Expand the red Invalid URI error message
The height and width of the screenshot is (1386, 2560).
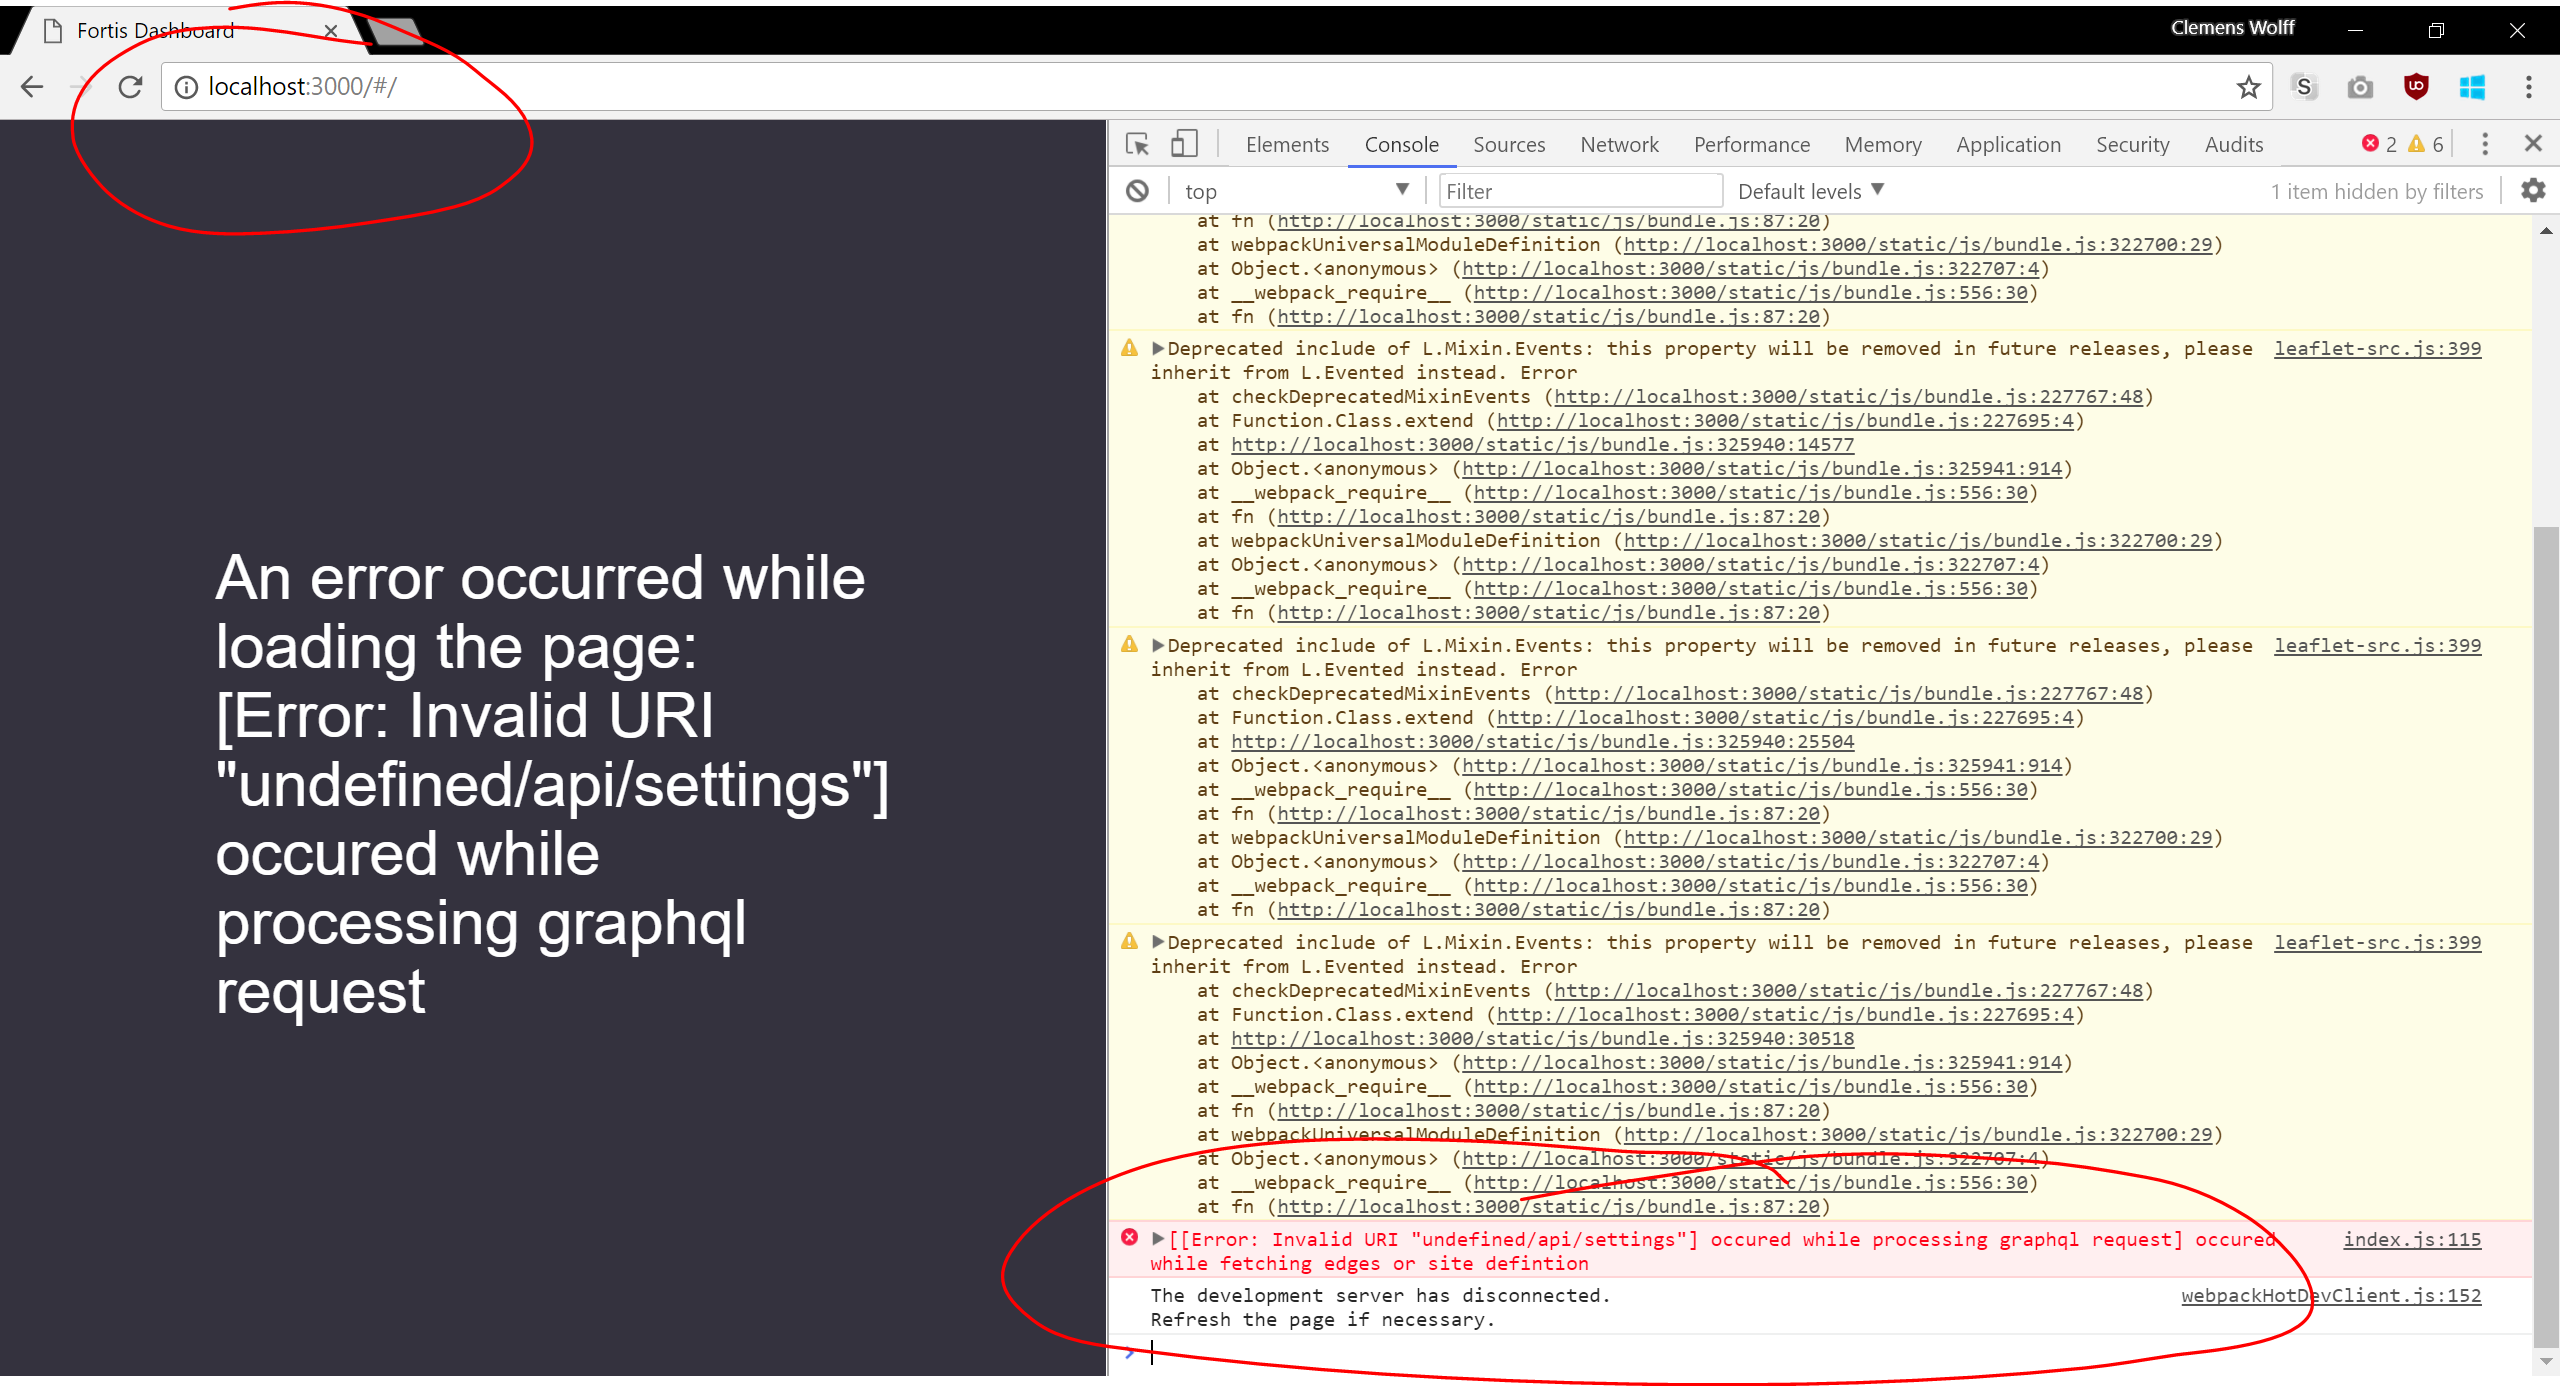(1158, 1239)
